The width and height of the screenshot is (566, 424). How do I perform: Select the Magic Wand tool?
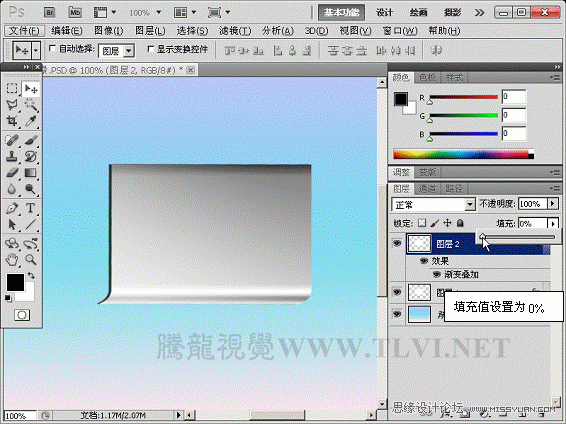pyautogui.click(x=31, y=105)
